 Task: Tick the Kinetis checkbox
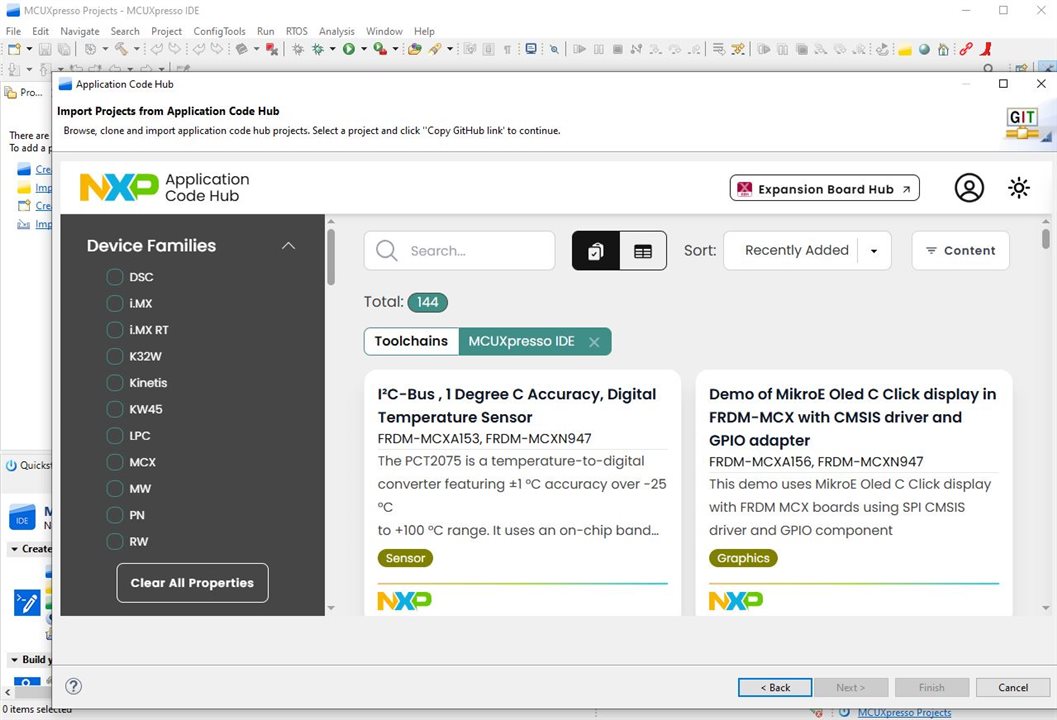[115, 383]
